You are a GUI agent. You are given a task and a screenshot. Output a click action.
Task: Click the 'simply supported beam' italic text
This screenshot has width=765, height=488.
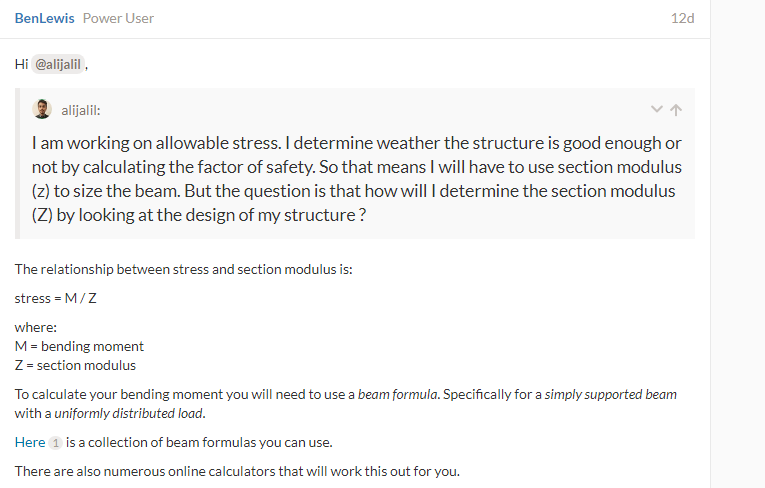[611, 394]
